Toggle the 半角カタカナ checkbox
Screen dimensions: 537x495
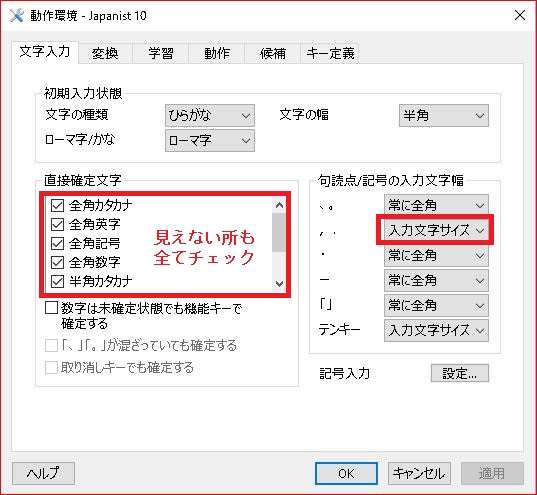[57, 282]
